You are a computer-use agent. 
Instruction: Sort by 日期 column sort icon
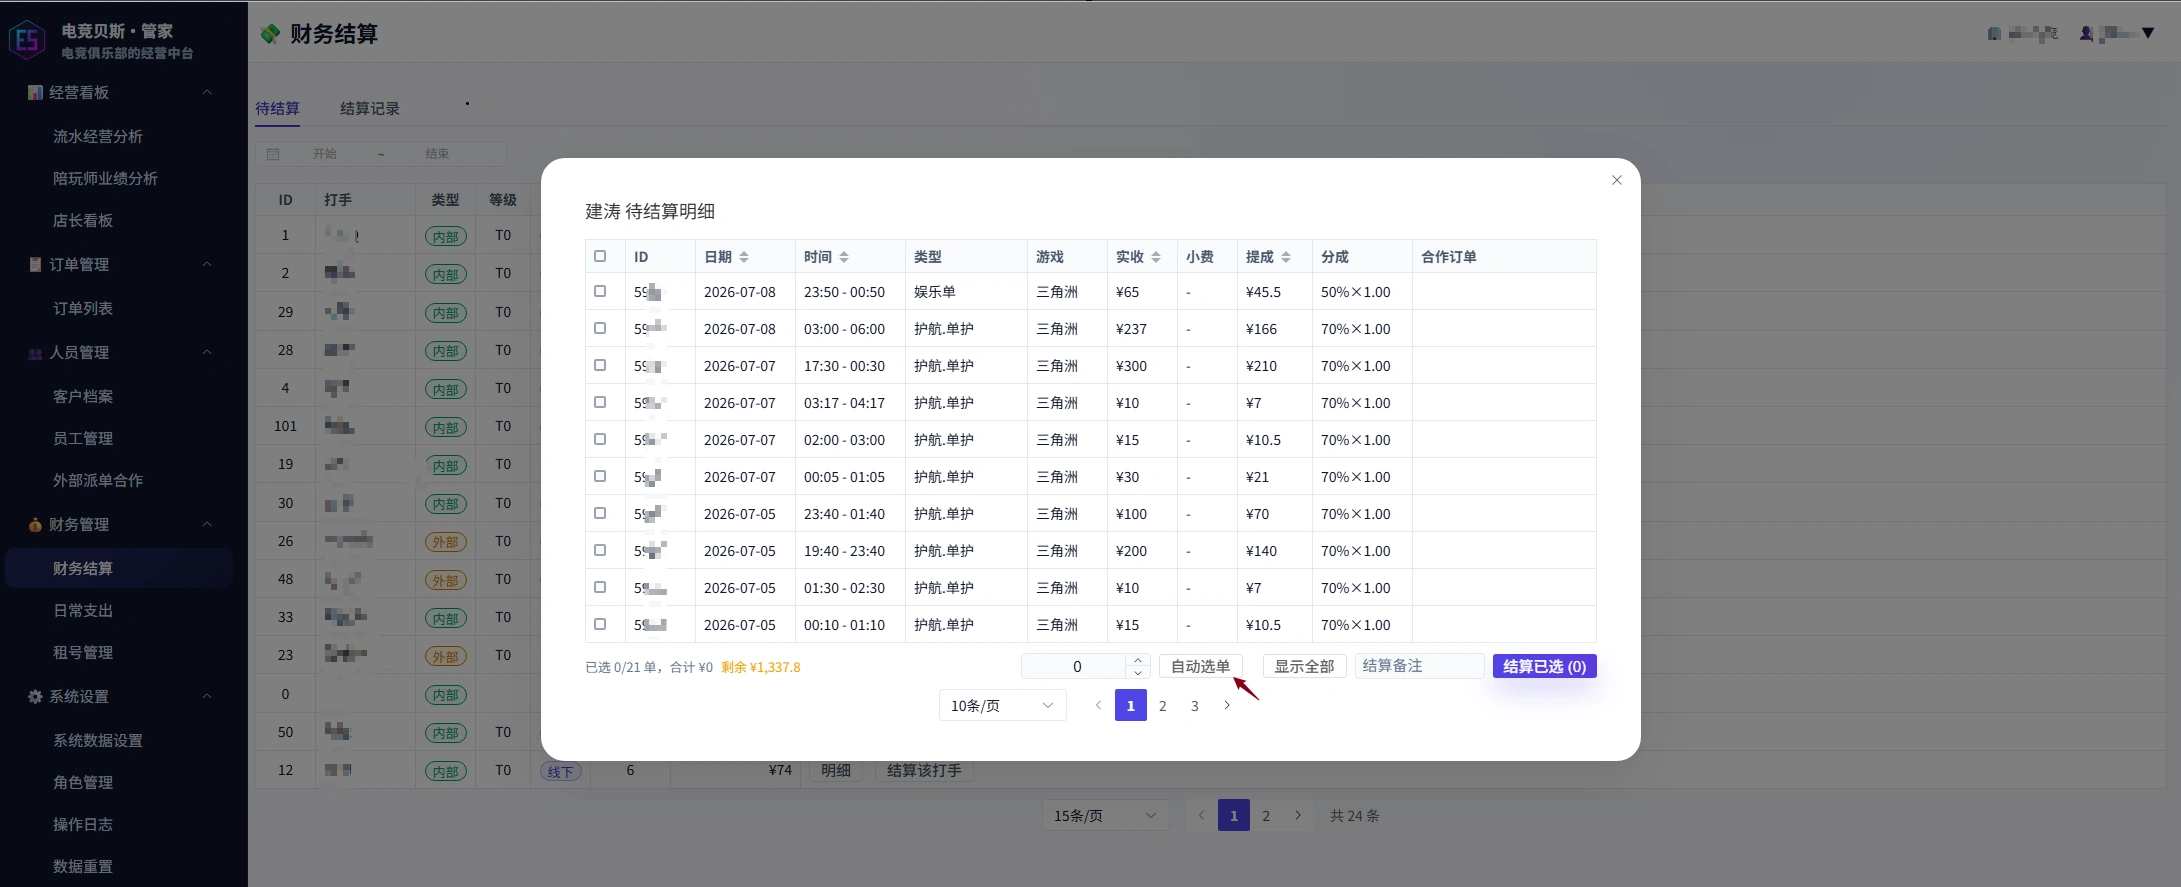[x=744, y=257]
